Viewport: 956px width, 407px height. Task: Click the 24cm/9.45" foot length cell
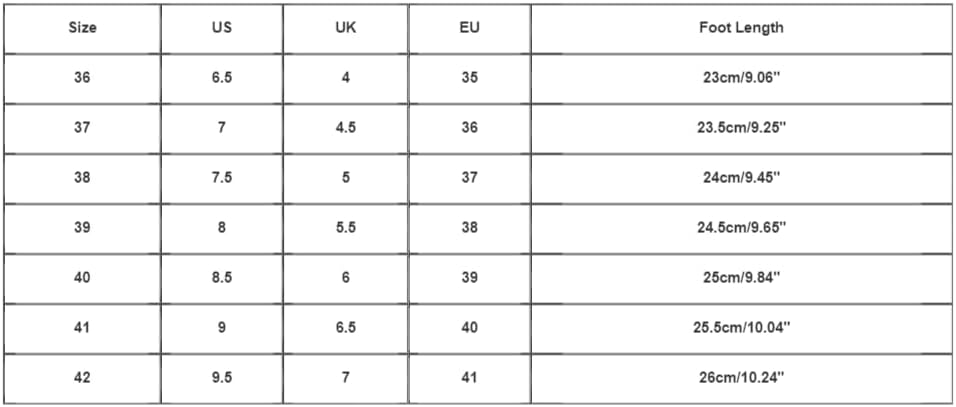741,178
